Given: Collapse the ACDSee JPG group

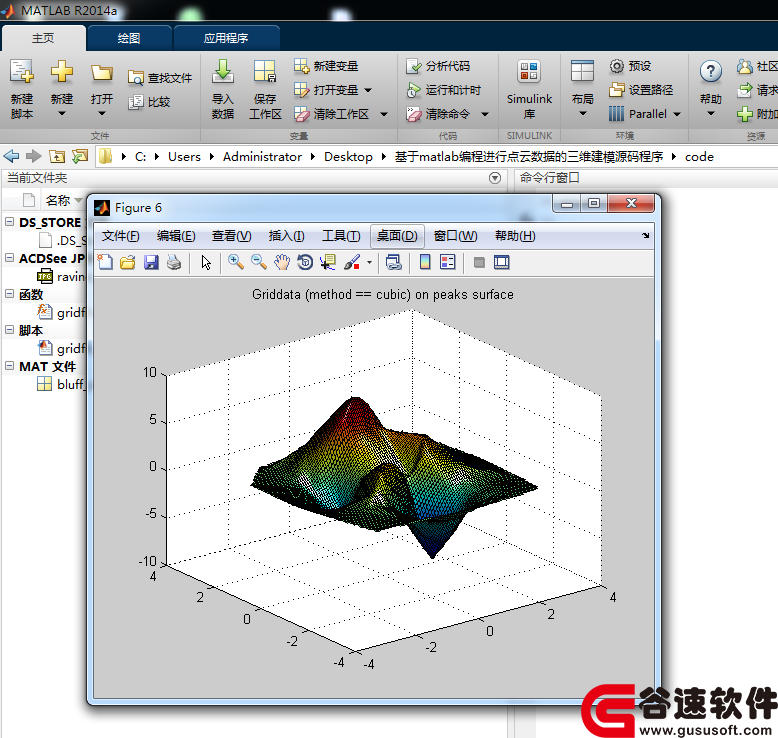Looking at the screenshot, I should 9,258.
